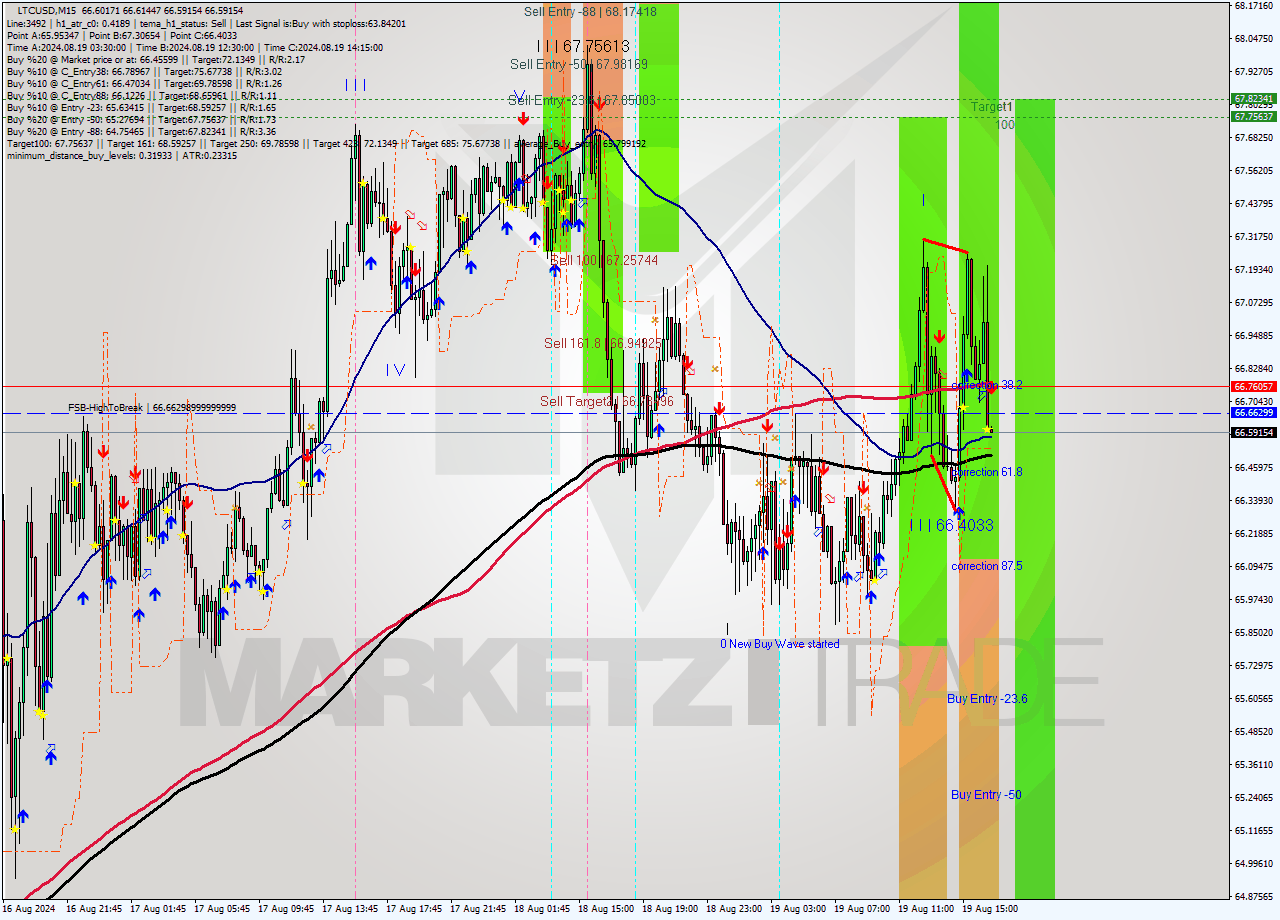Click the '16 Aug 2024' time axis label

pos(29,909)
